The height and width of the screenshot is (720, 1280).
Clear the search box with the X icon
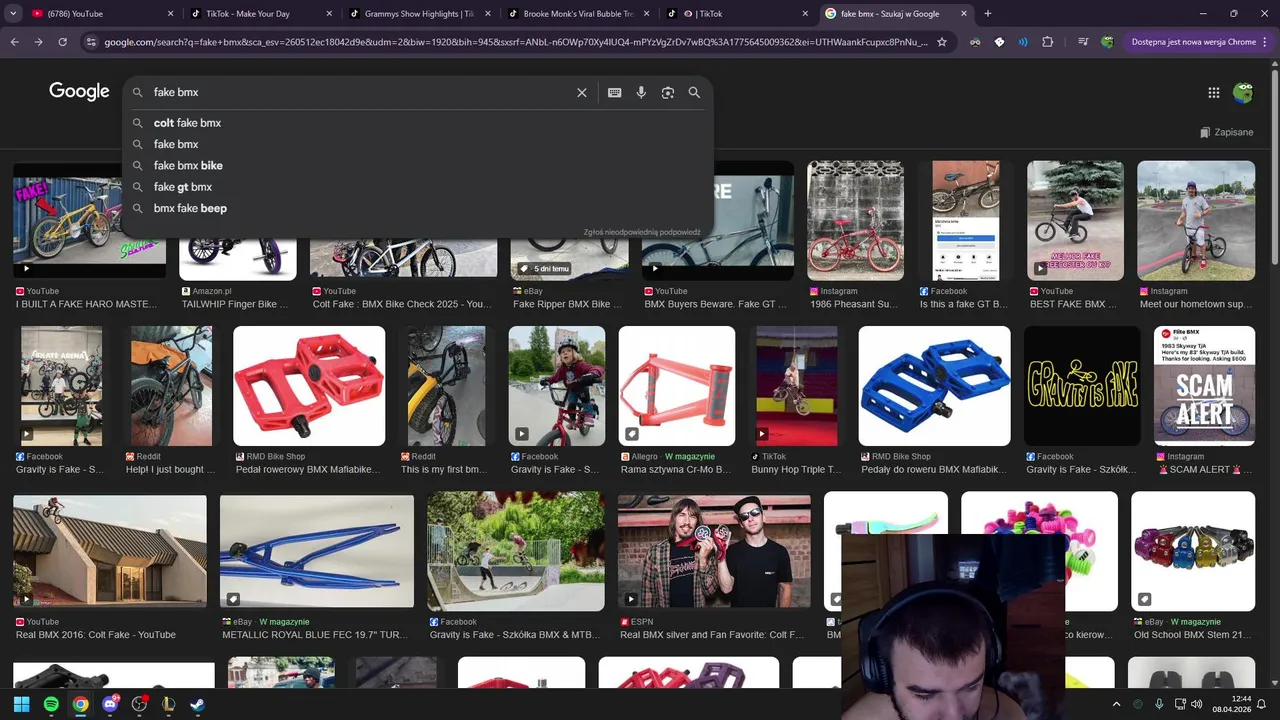[x=582, y=92]
